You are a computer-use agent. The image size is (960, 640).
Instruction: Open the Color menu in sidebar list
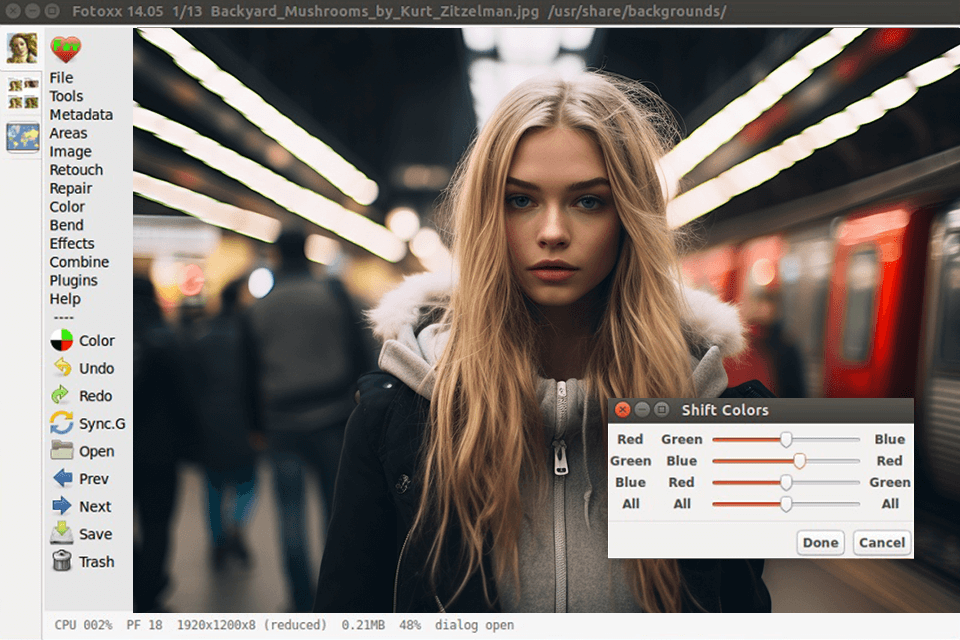pyautogui.click(x=67, y=206)
